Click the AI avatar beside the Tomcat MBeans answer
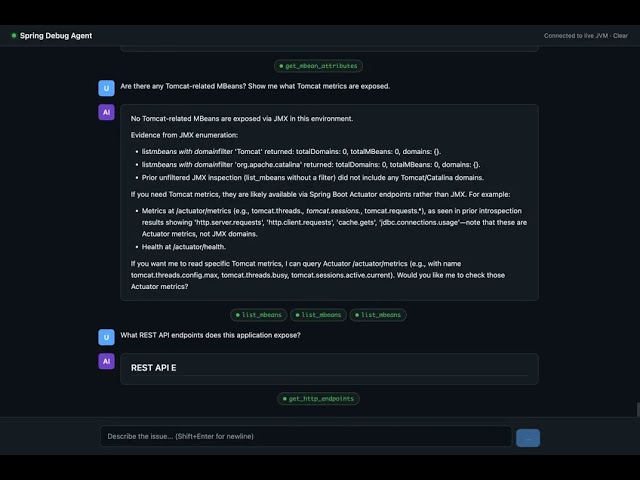640x480 pixels. click(x=106, y=112)
